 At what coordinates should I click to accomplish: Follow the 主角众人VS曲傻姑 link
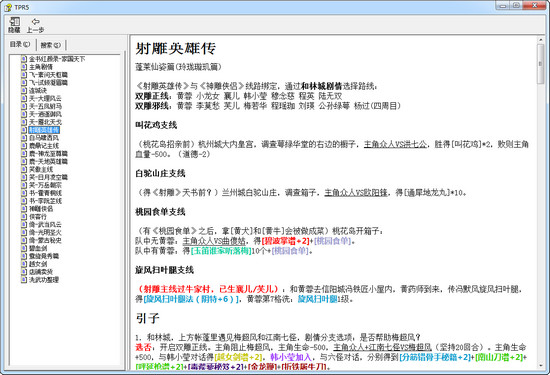coord(214,241)
